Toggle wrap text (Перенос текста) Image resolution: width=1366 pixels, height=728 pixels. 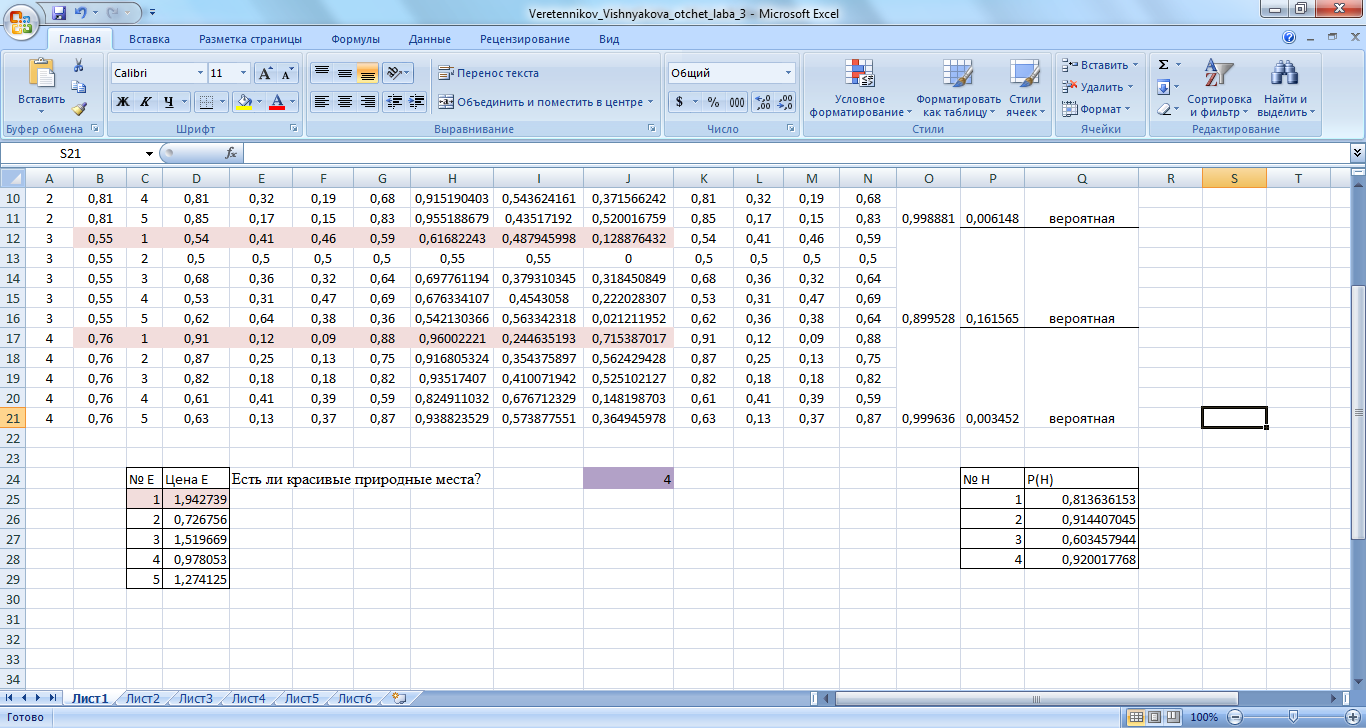[488, 73]
